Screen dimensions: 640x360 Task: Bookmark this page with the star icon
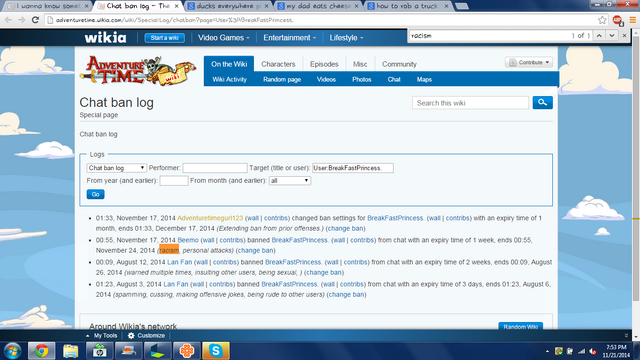(602, 20)
